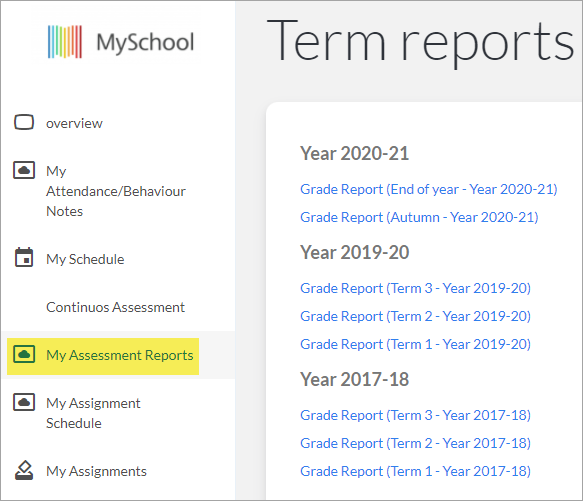Open Grade Report Term 2 2017-18
The image size is (583, 501).
[415, 443]
